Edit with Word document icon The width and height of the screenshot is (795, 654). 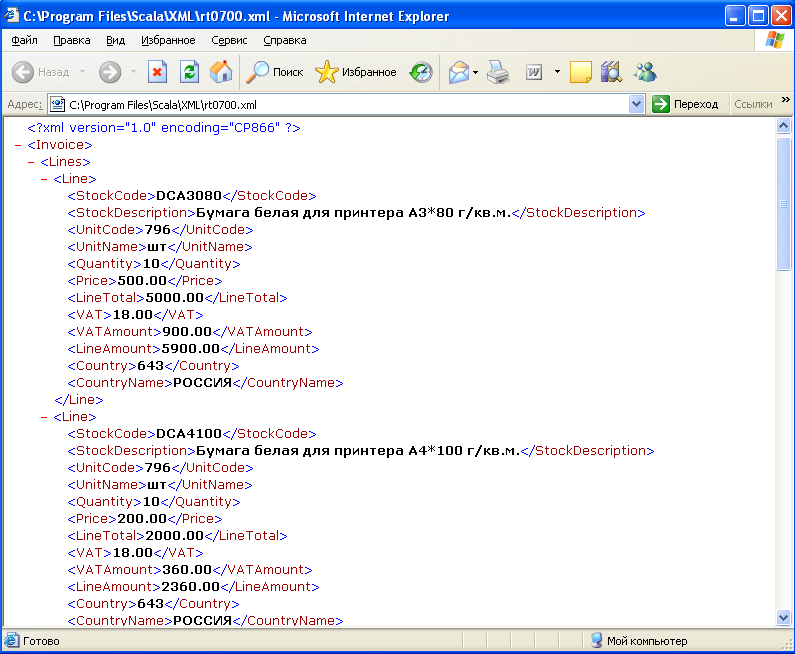pyautogui.click(x=534, y=72)
